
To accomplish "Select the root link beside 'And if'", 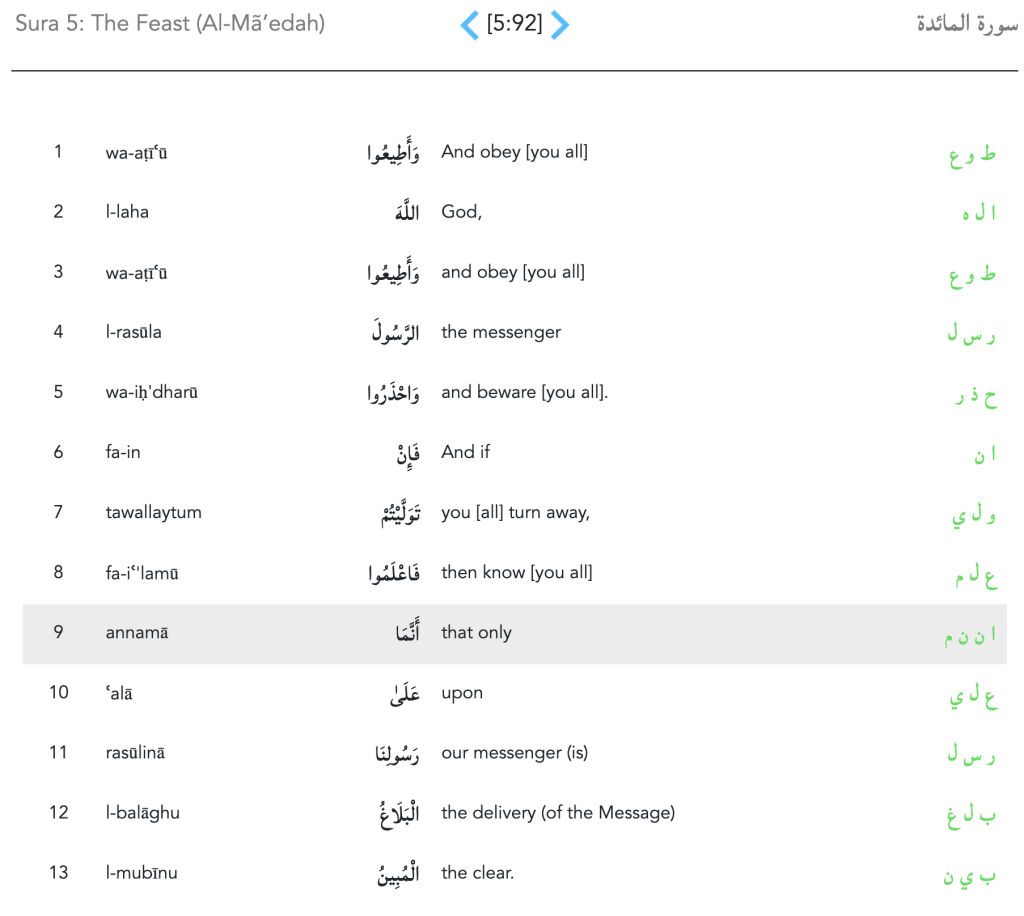I will click(985, 455).
